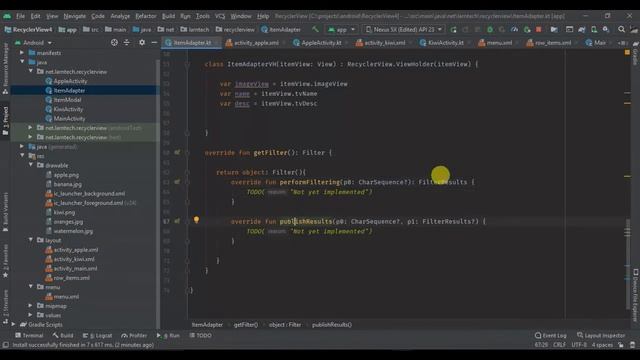Click the SDK Manager toolbar icon
Screen dimensions: 640x360
pos(606,29)
